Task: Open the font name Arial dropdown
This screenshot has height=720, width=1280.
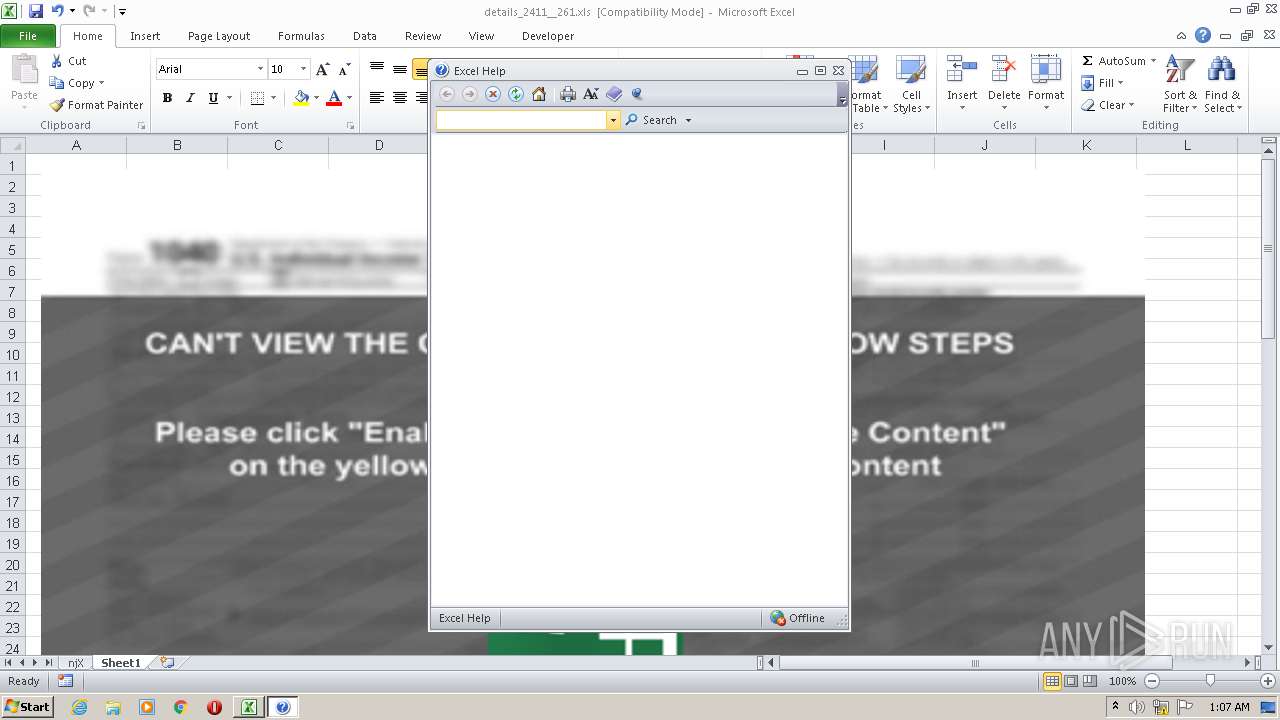Action: tap(260, 69)
